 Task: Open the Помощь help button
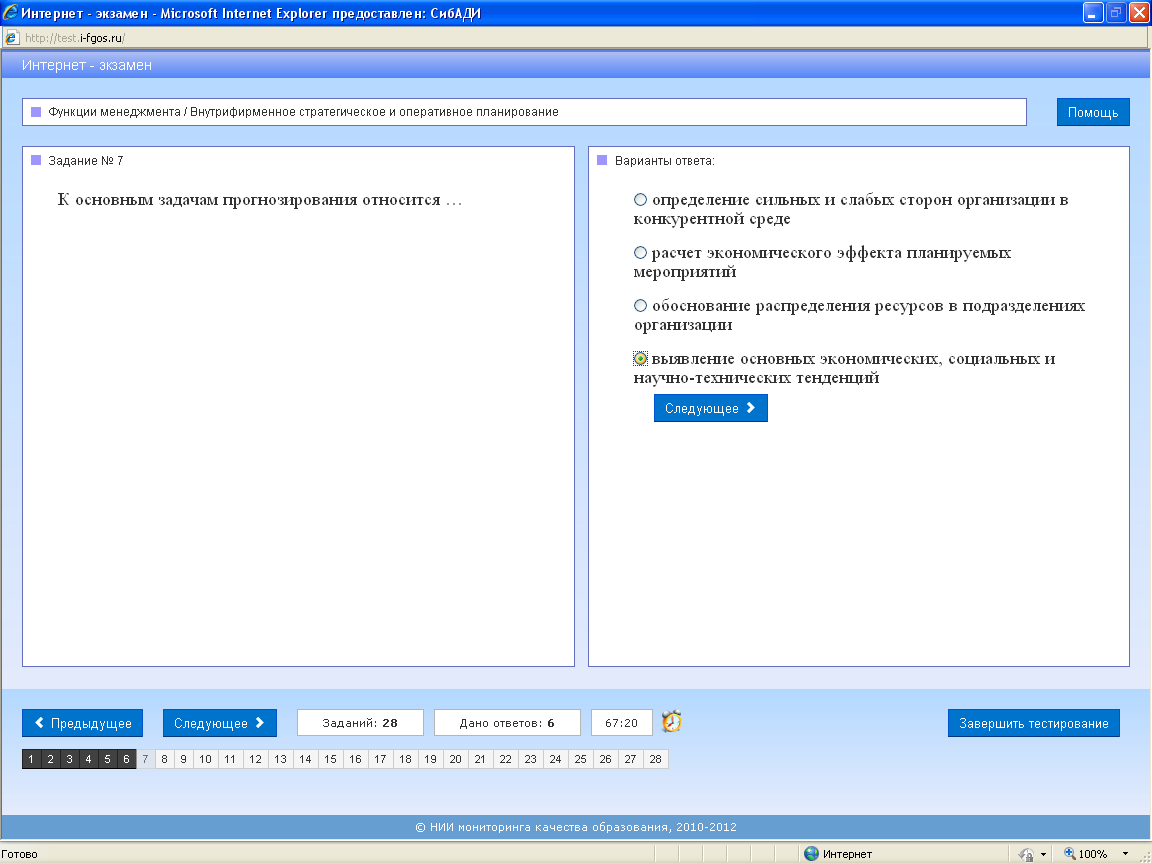click(x=1093, y=112)
